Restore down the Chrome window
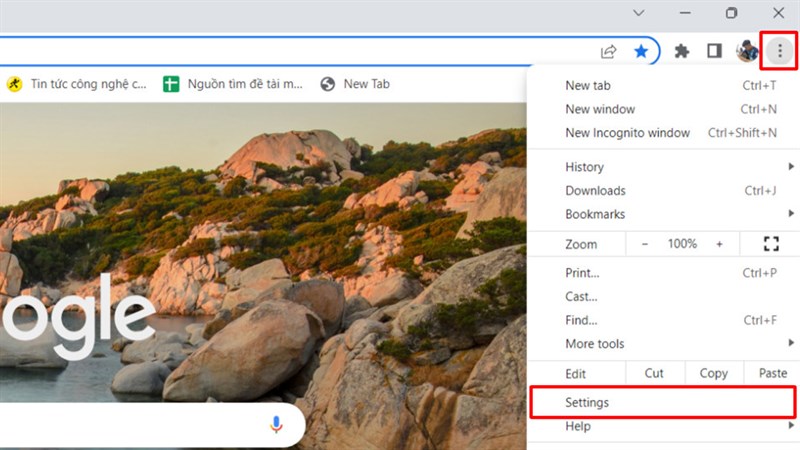 (731, 13)
